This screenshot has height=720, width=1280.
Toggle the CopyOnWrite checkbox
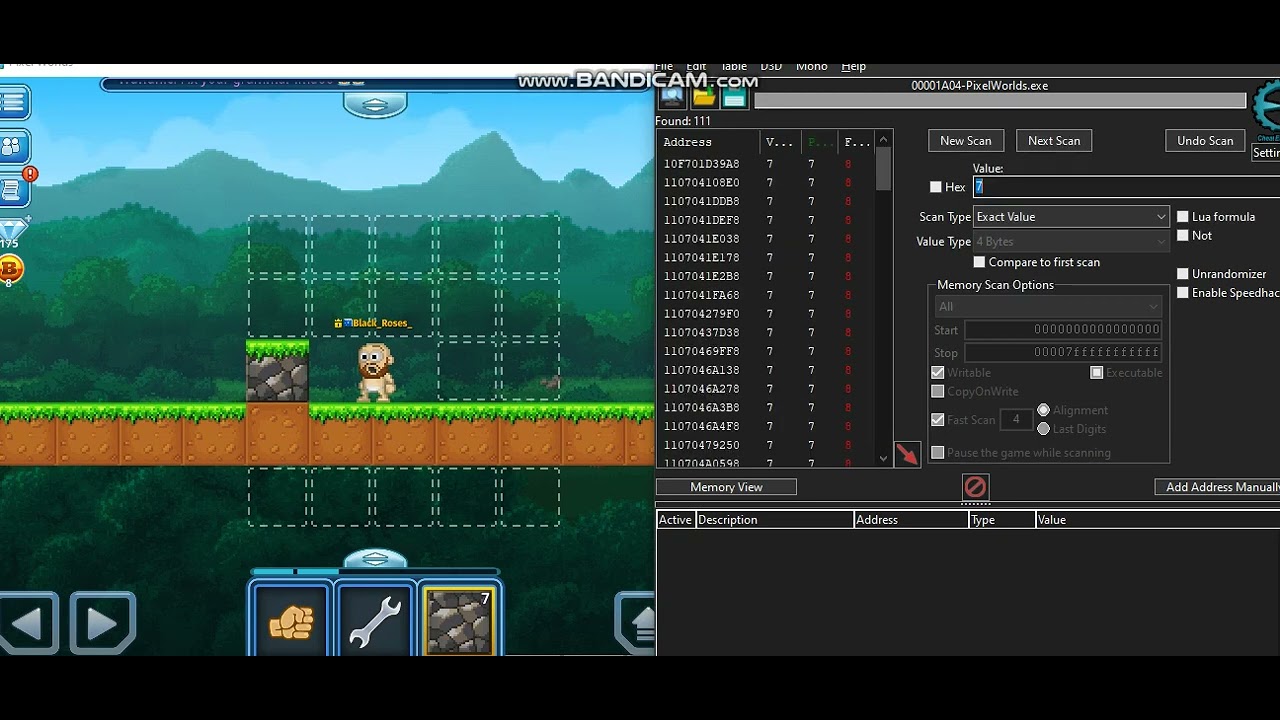[937, 392]
